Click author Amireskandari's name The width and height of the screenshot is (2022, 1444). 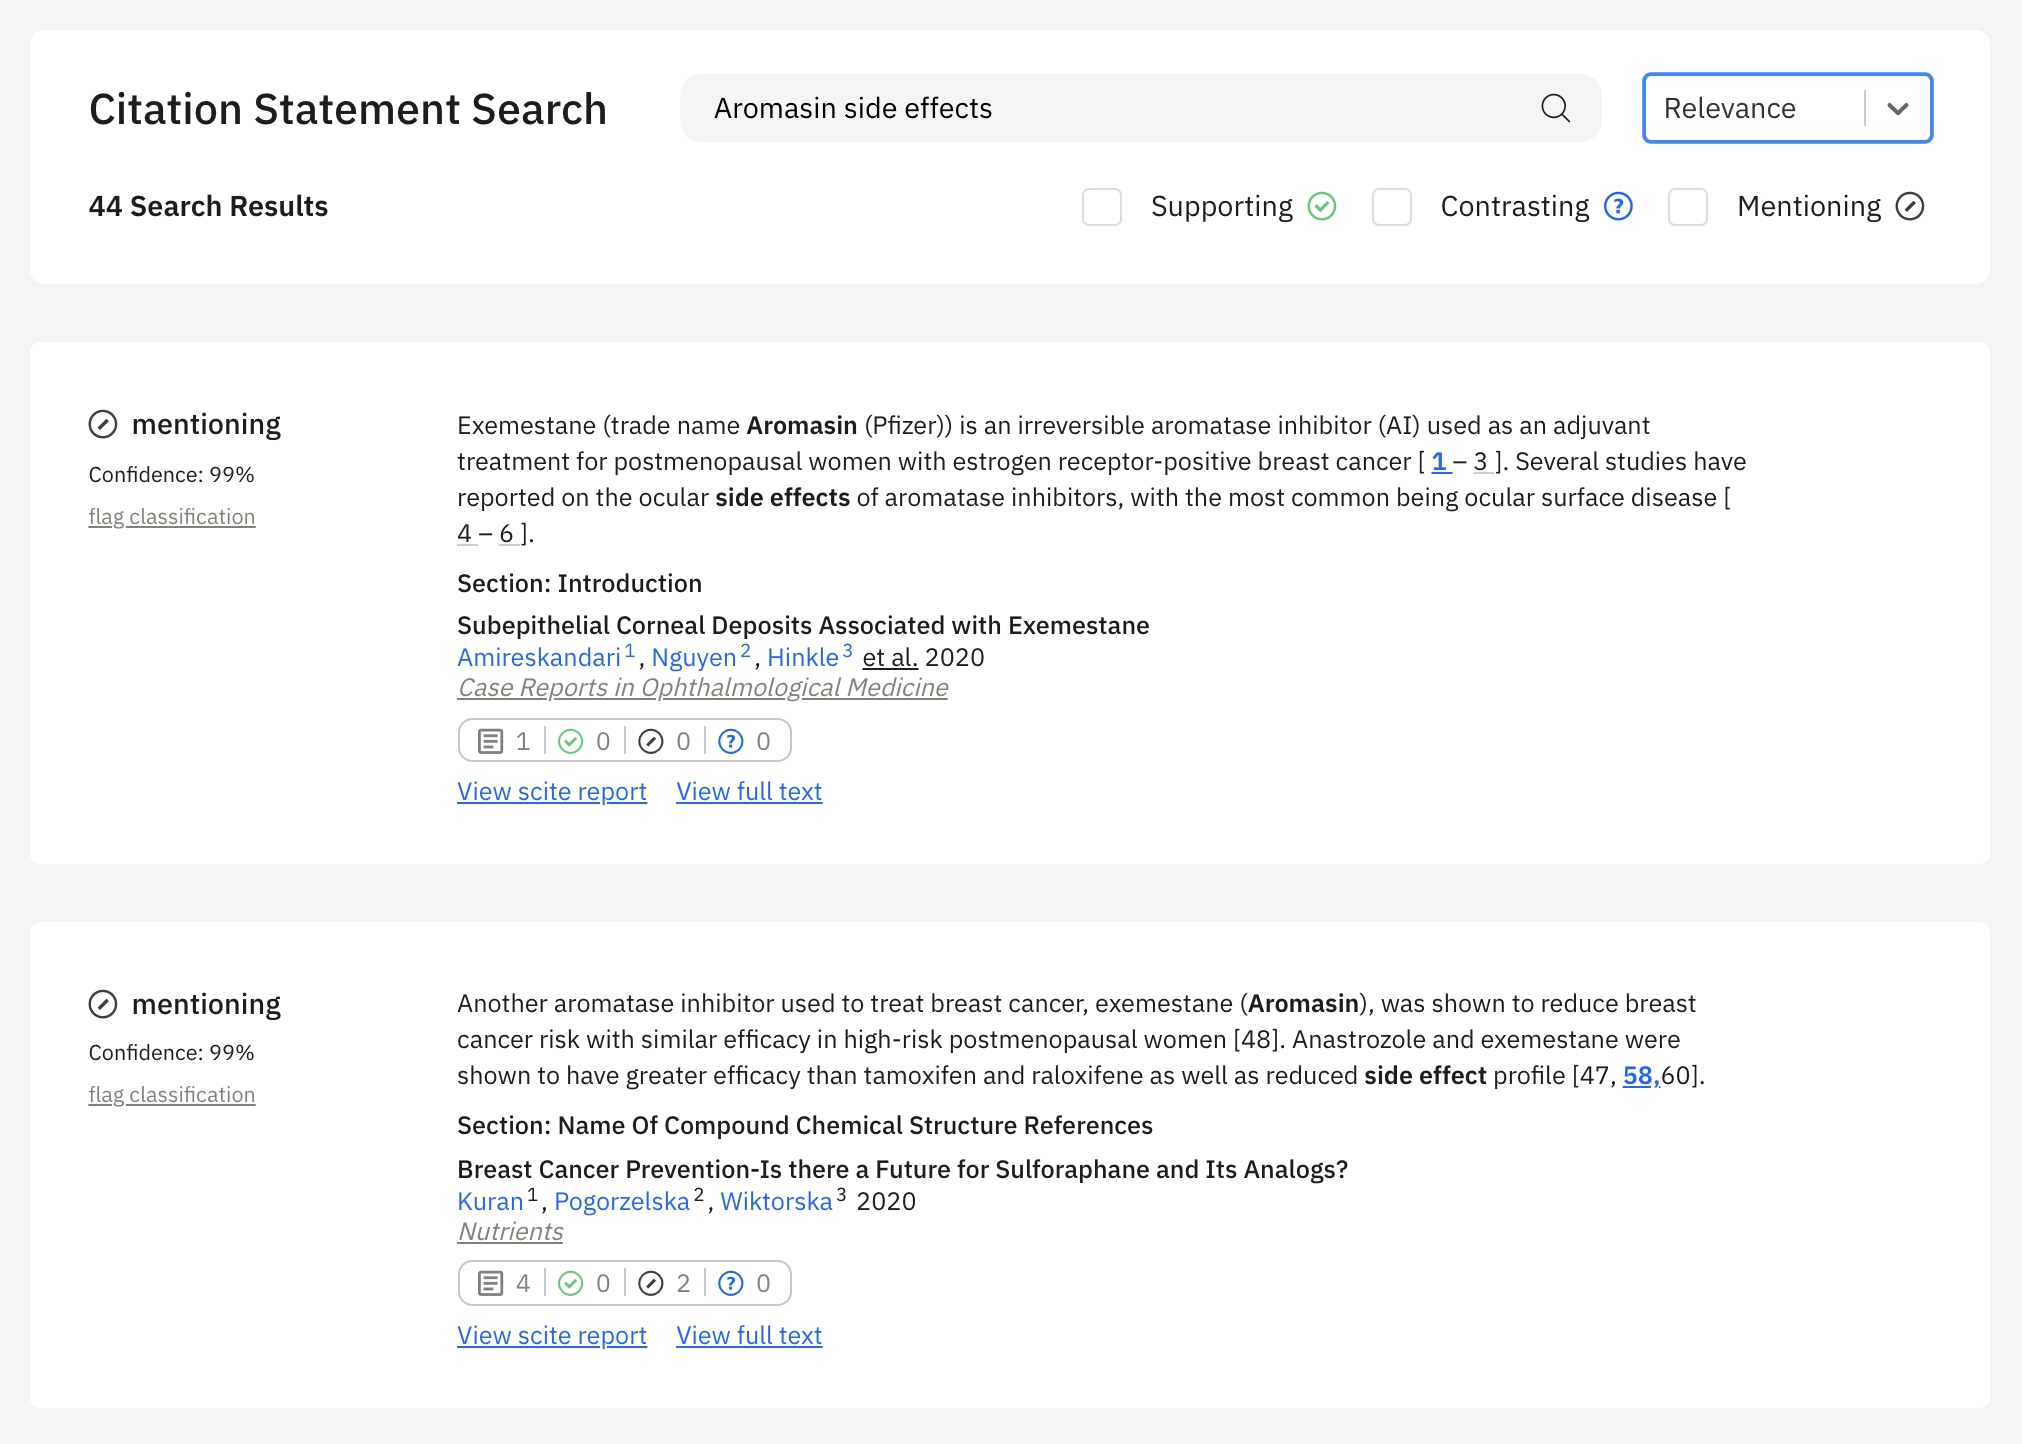click(539, 657)
